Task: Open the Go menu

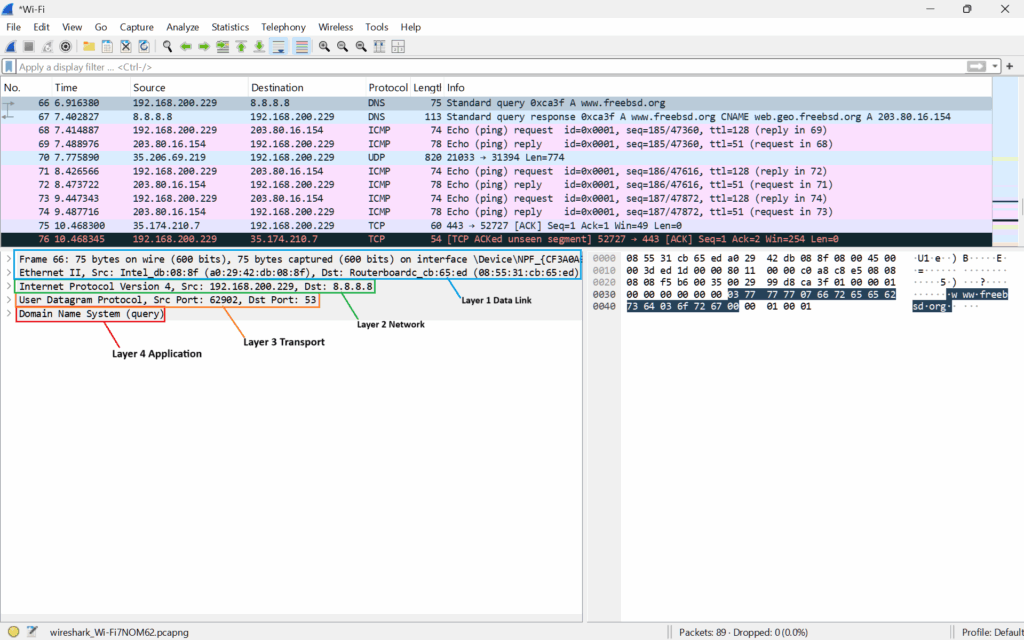Action: point(101,27)
